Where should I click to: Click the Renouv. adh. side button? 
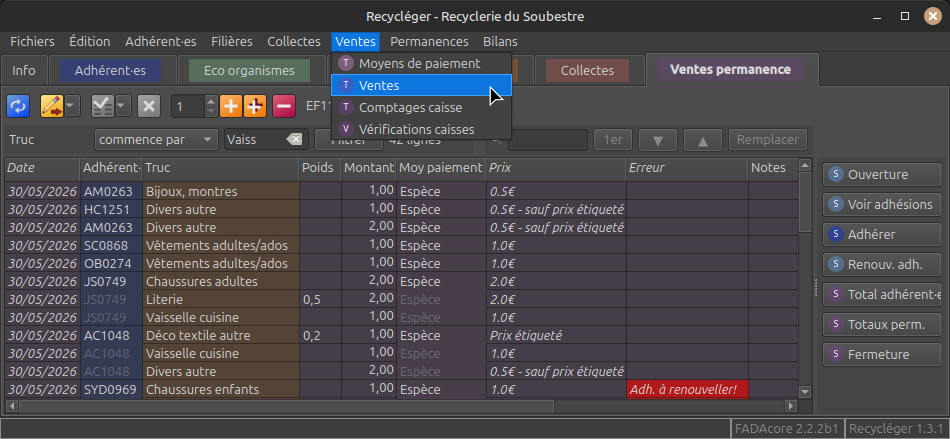pyautogui.click(x=882, y=264)
